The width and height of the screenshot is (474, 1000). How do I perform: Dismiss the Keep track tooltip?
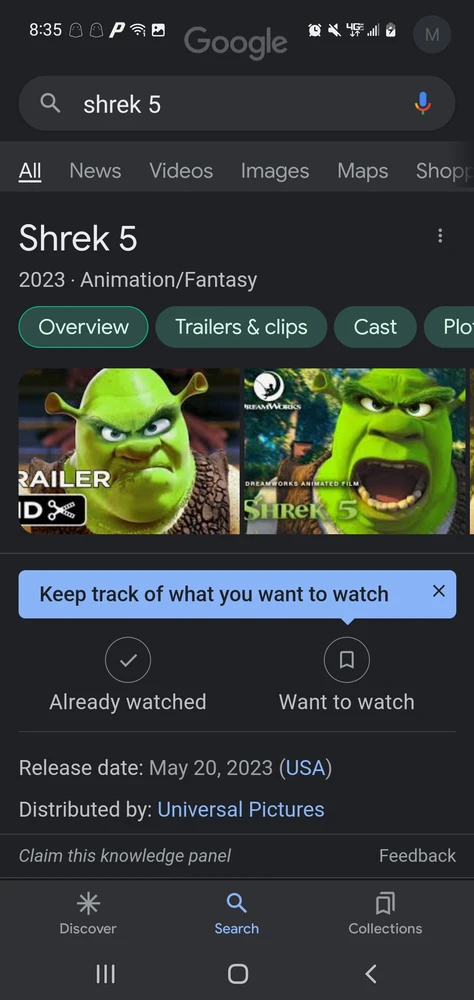pos(439,591)
